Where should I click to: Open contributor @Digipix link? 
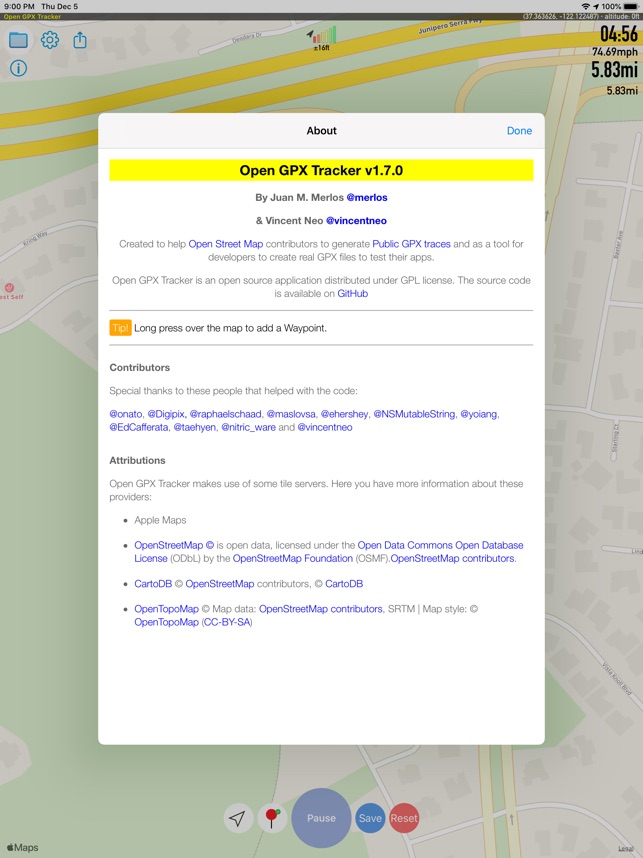click(x=166, y=414)
